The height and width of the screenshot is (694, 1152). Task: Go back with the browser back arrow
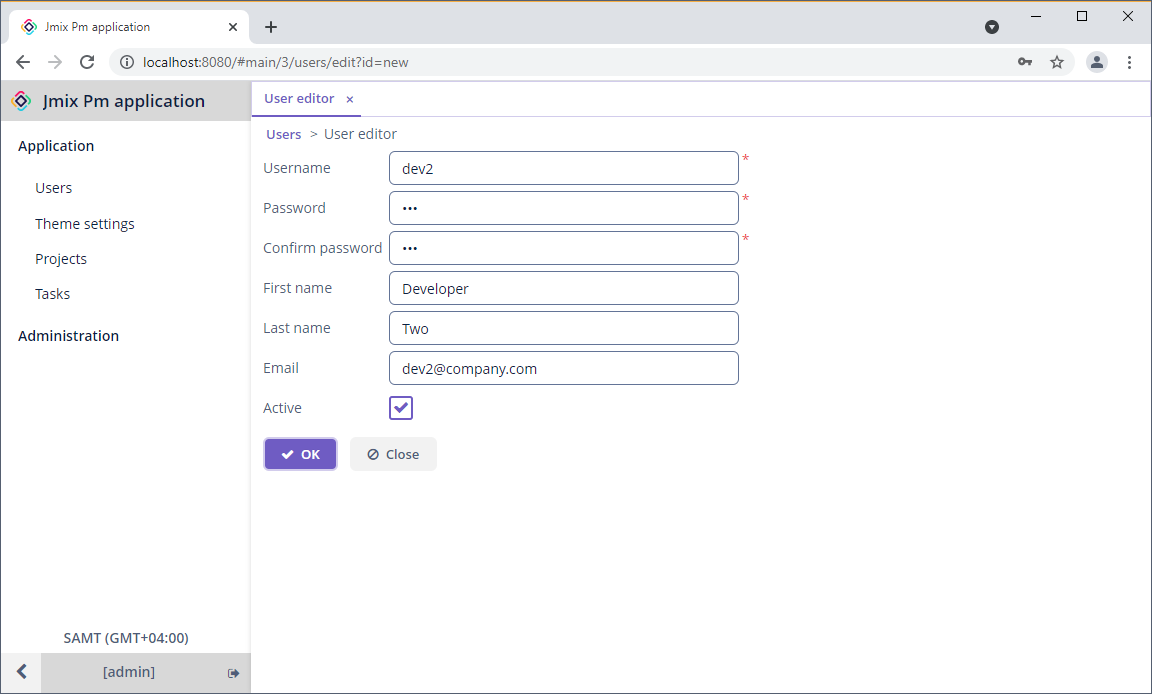pos(23,62)
